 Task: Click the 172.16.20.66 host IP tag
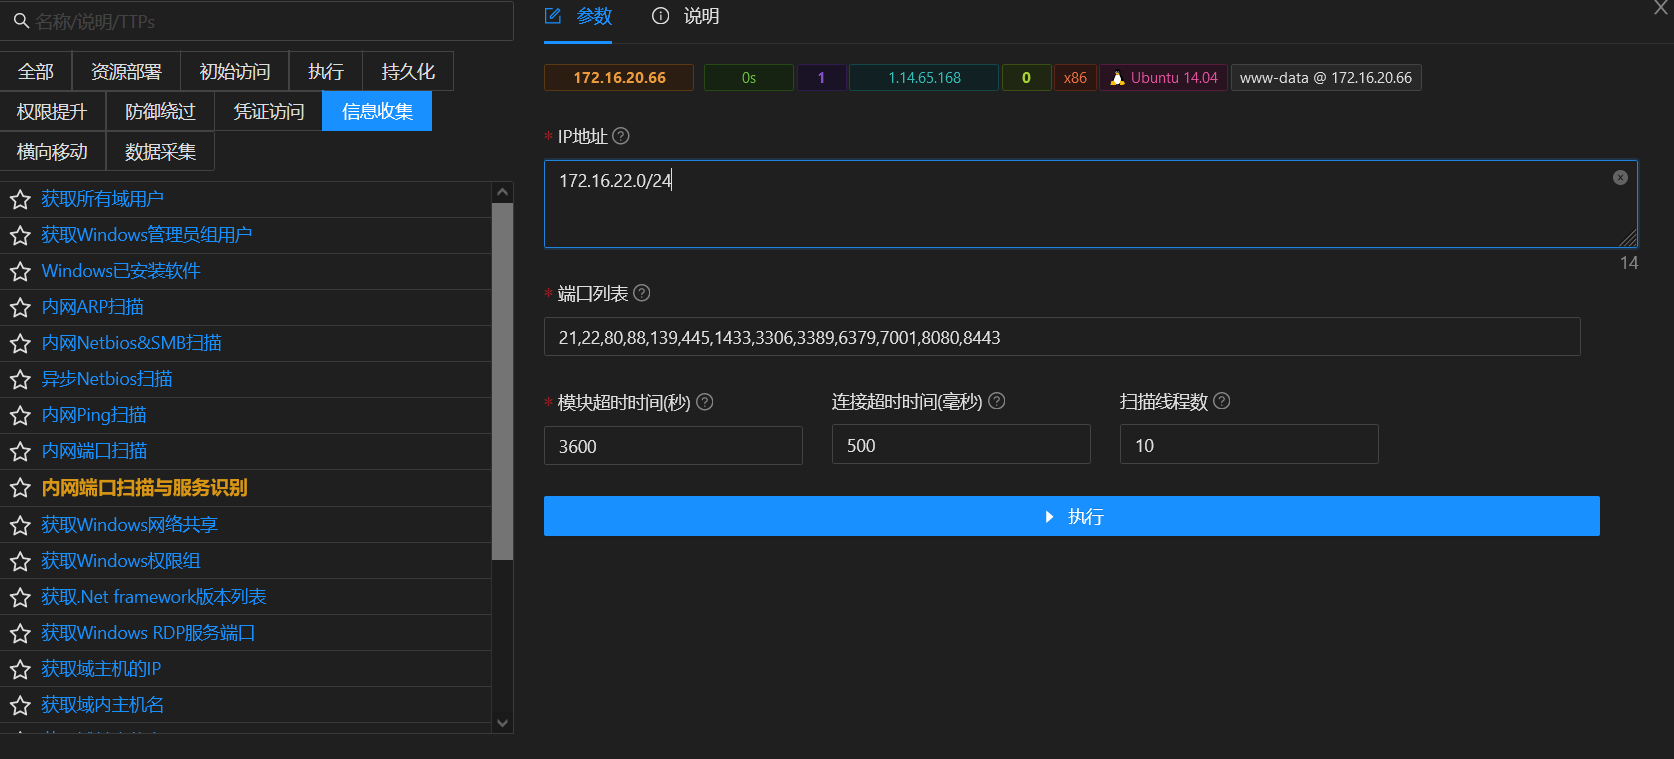pyautogui.click(x=619, y=78)
